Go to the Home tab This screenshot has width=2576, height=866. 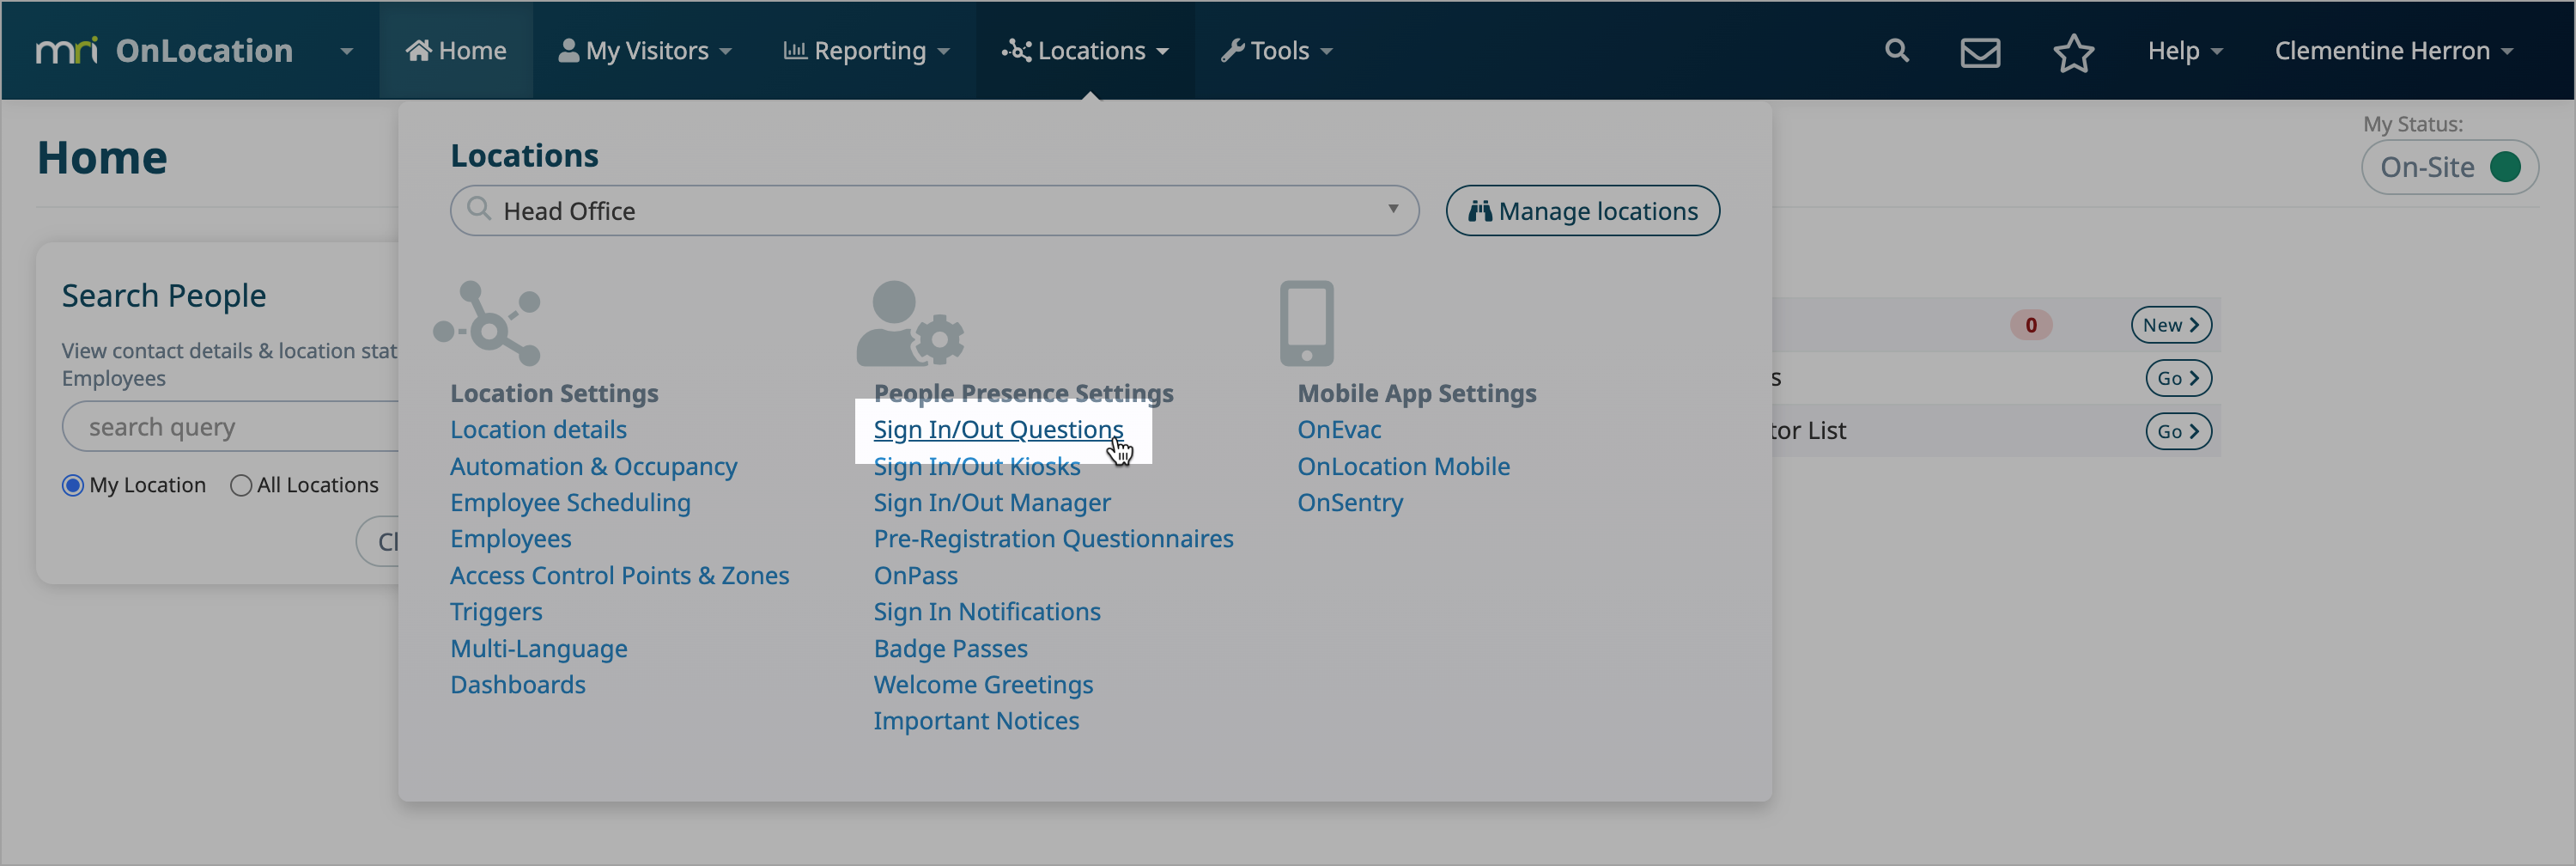pyautogui.click(x=456, y=51)
